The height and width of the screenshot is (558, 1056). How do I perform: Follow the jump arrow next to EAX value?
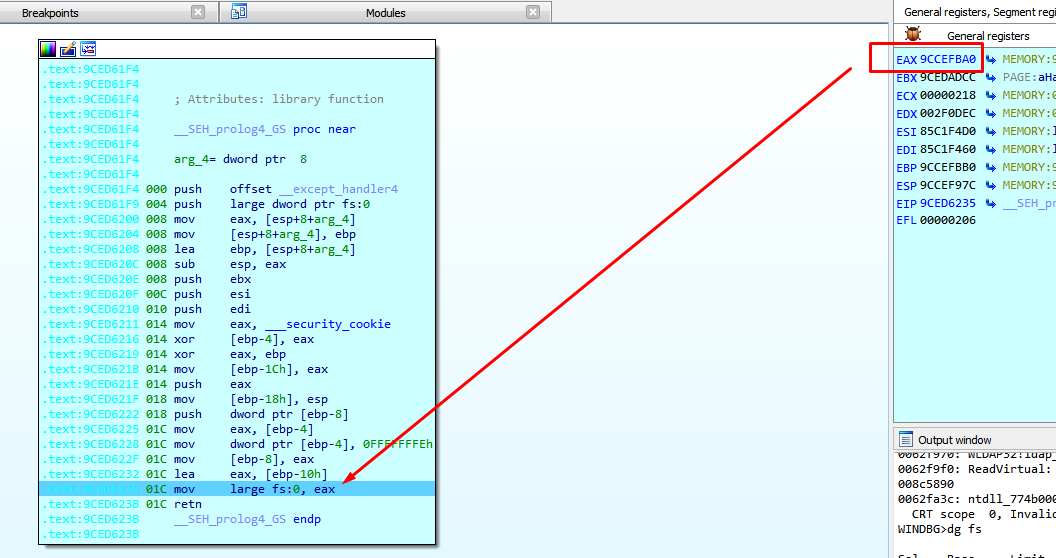(x=991, y=60)
